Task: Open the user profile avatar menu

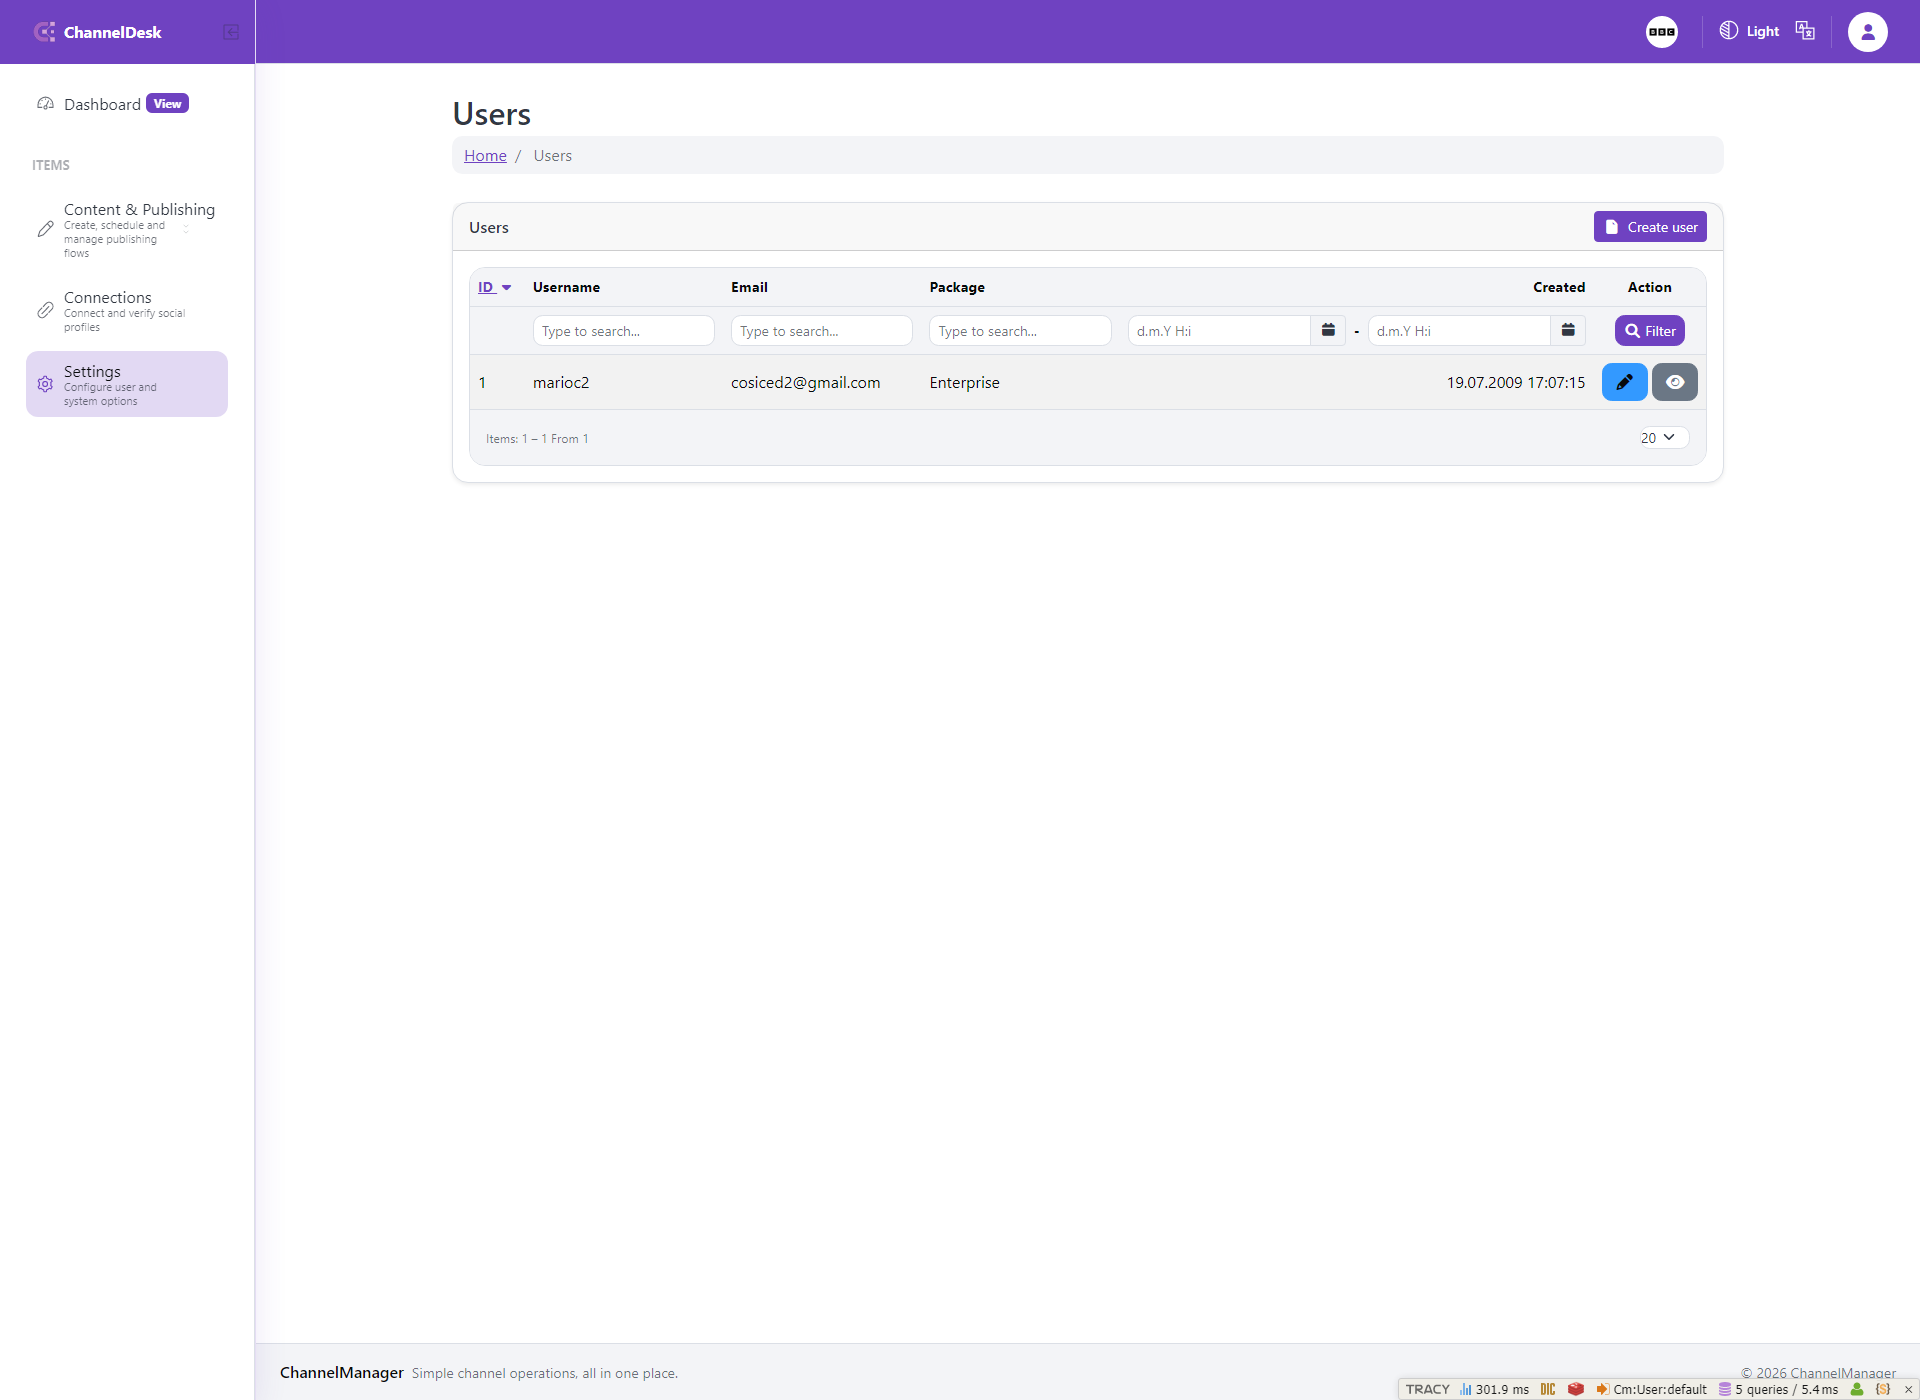Action: (x=1867, y=32)
